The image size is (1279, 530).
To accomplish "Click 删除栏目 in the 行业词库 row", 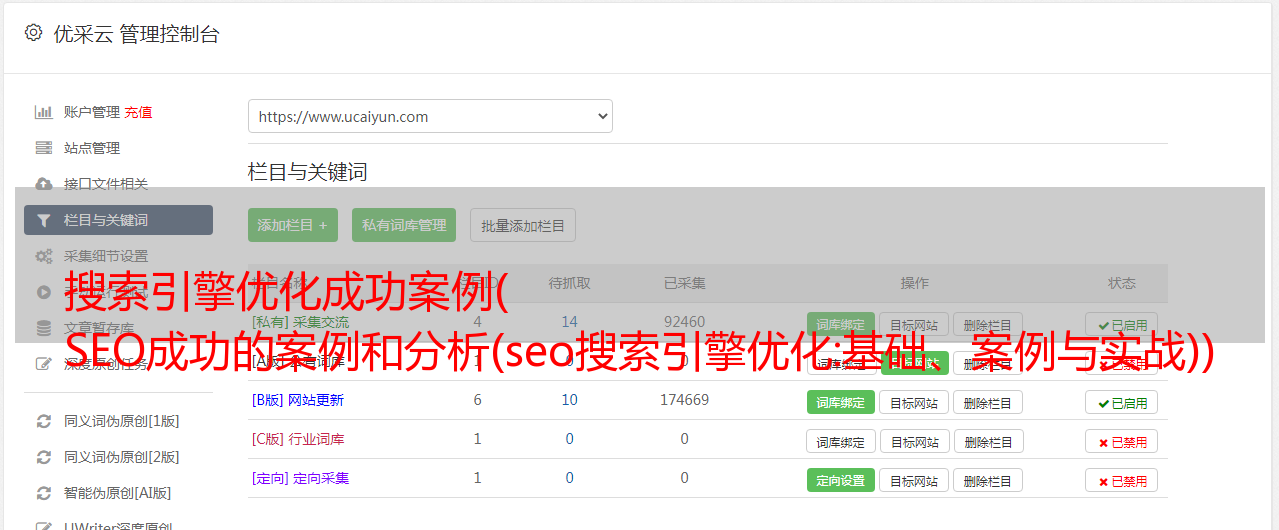I will 987,441.
